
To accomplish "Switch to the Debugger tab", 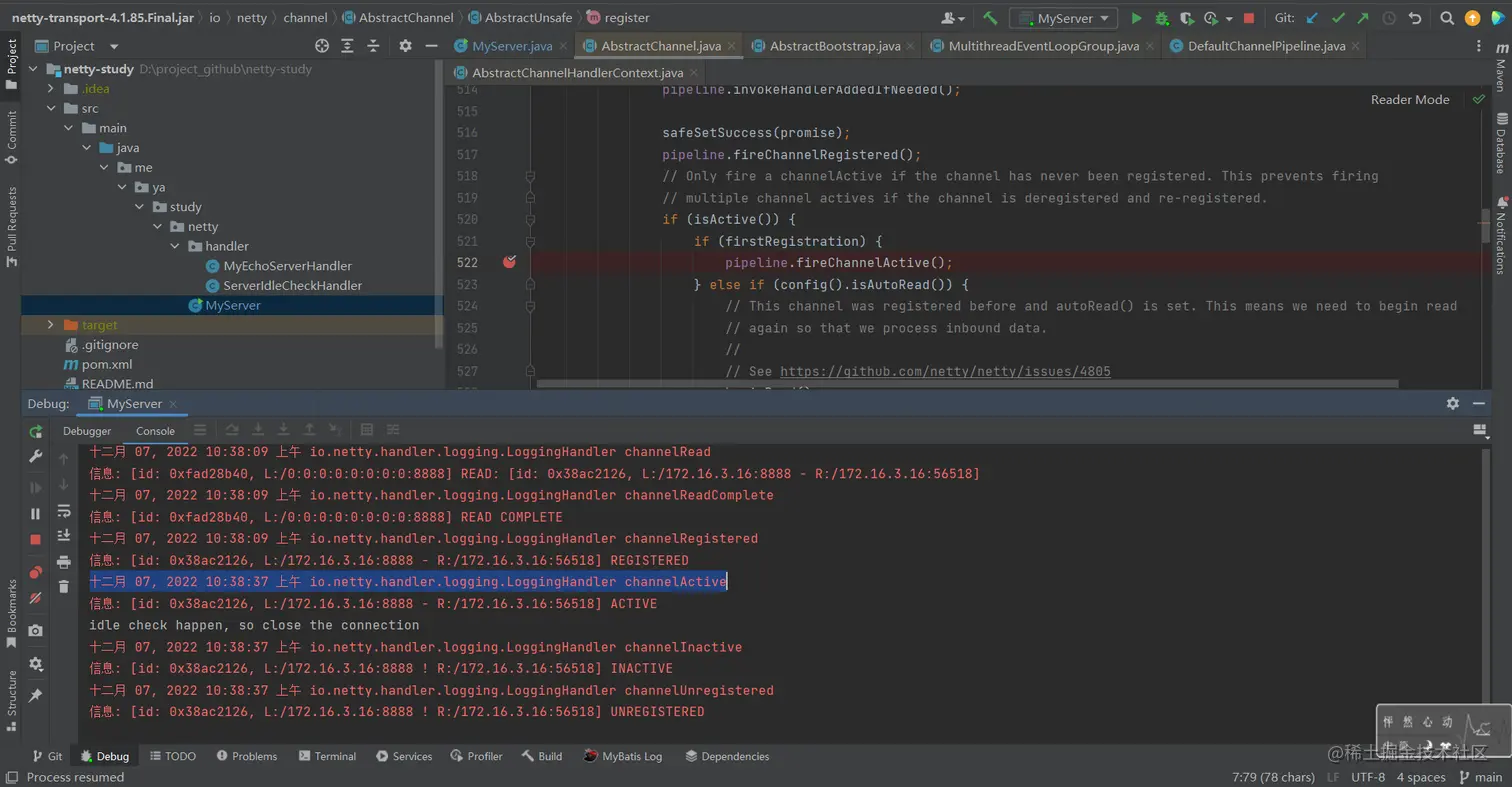I will click(x=87, y=431).
